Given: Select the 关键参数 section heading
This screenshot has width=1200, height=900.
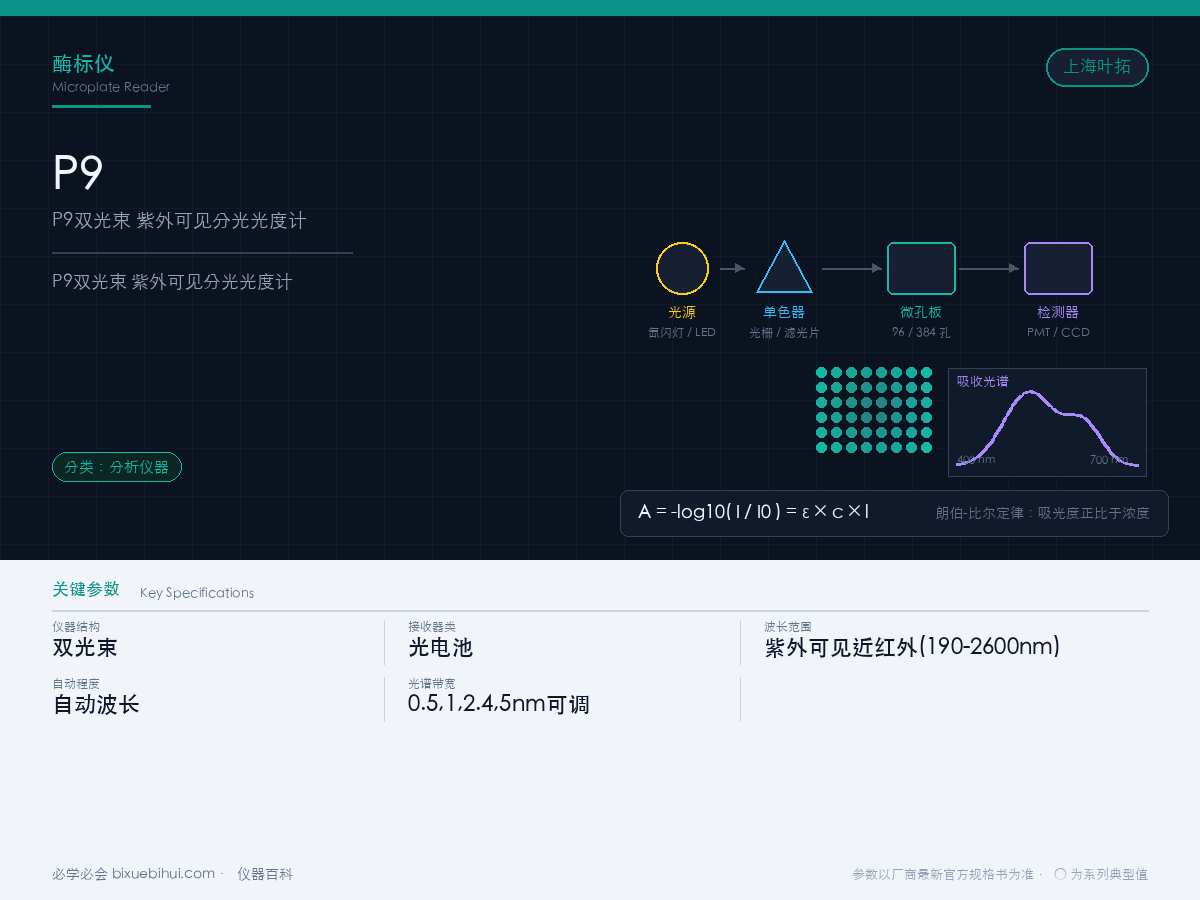Looking at the screenshot, I should point(86,589).
